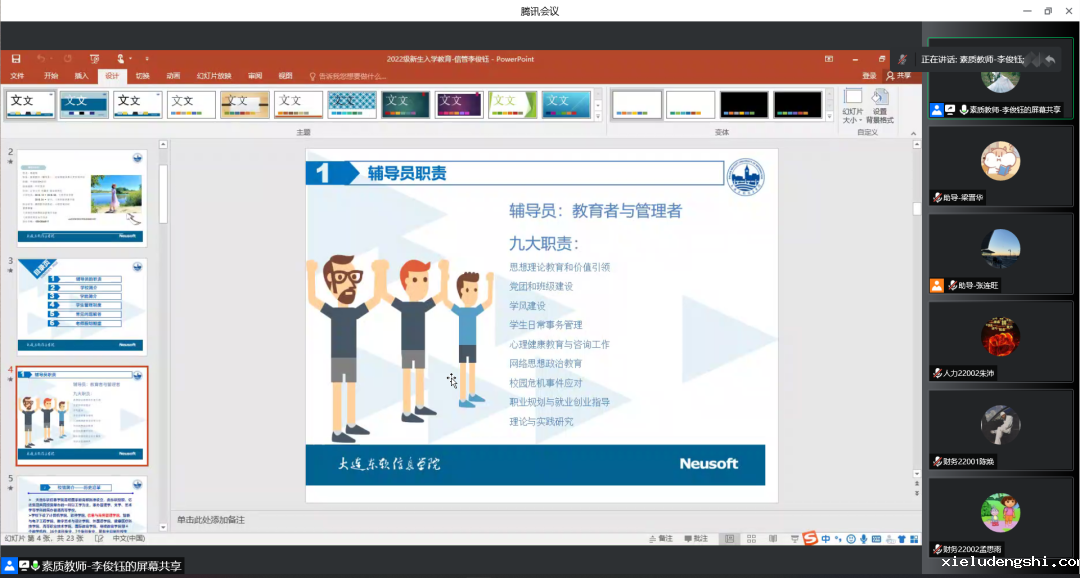Toggle Sogou Chinese/English mode (中)
Viewport: 1080px width, 578px height.
(825, 539)
